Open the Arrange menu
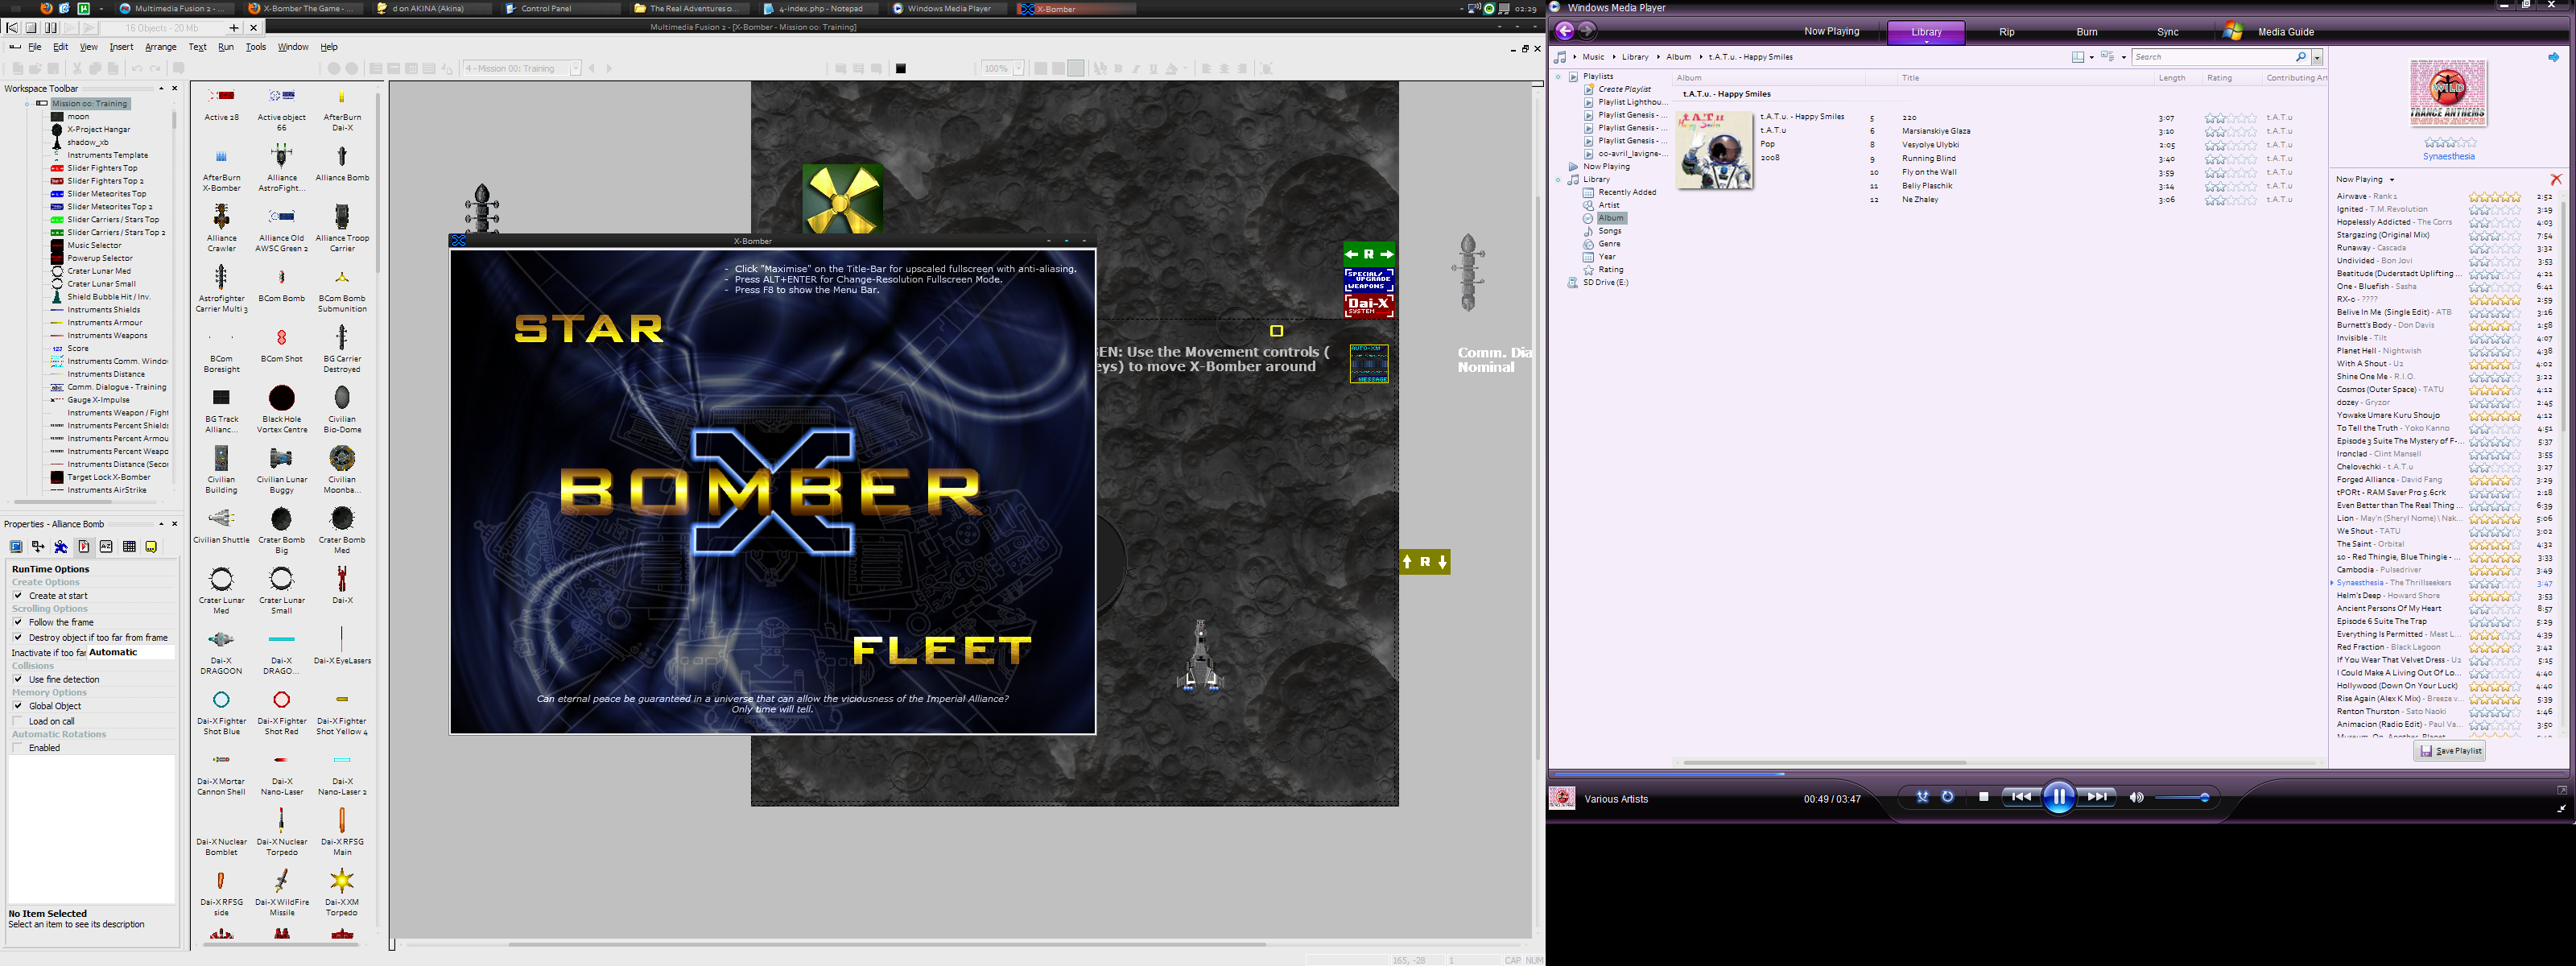Viewport: 2576px width, 966px height. click(x=161, y=47)
